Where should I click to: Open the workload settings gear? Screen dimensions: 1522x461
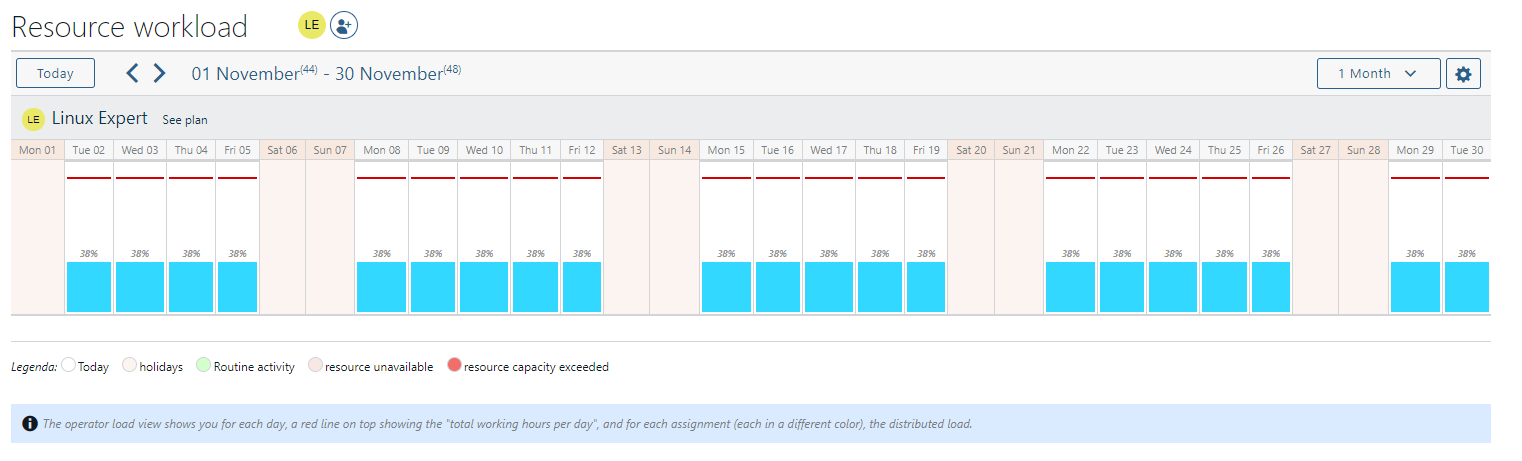(x=1463, y=74)
